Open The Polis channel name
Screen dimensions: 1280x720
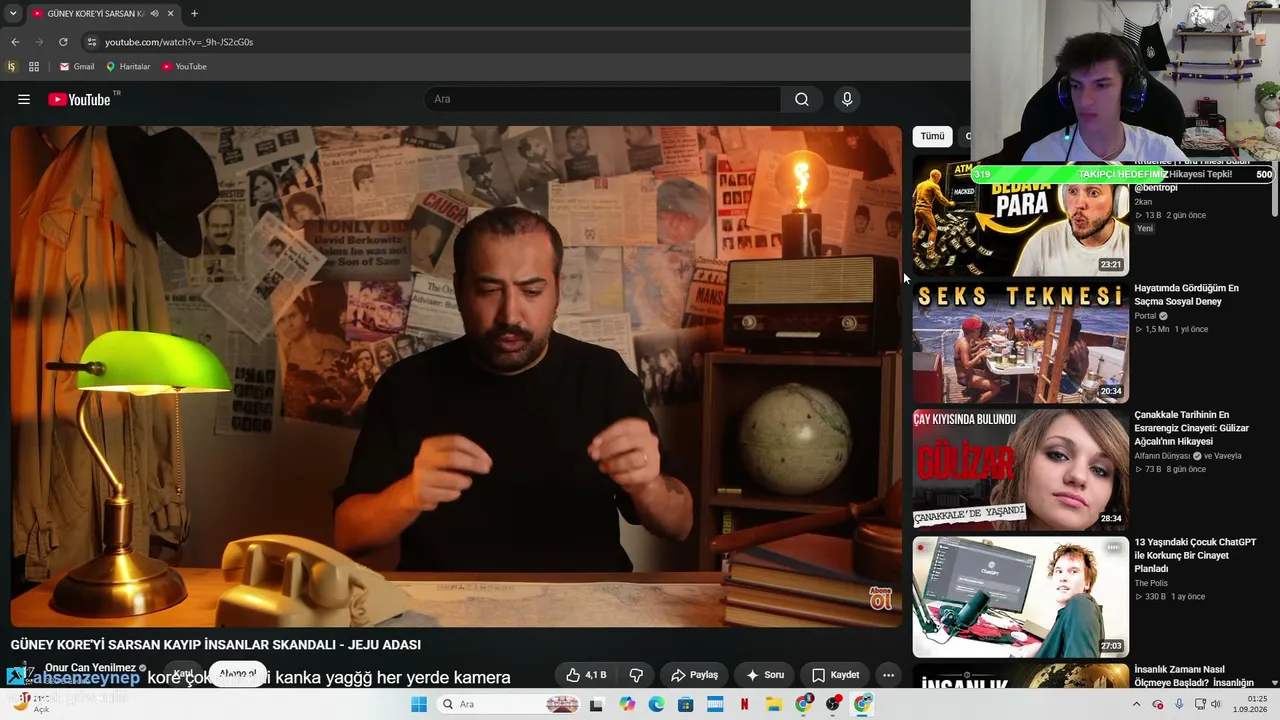click(1150, 583)
